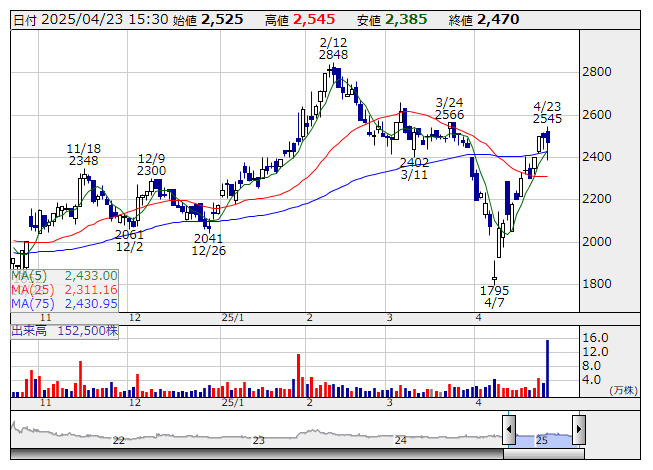
Task: Click the 安値 2,385 low value
Action: point(392,20)
